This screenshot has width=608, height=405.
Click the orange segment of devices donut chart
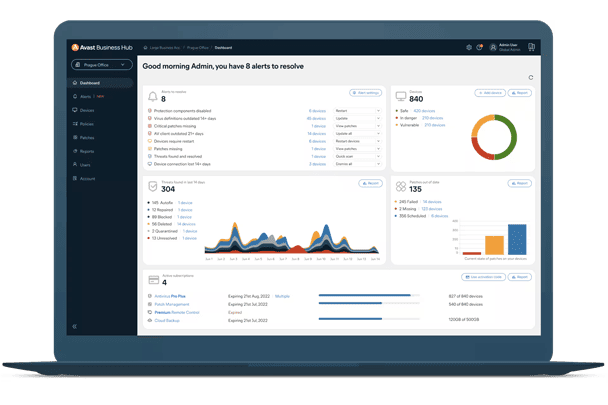(478, 123)
